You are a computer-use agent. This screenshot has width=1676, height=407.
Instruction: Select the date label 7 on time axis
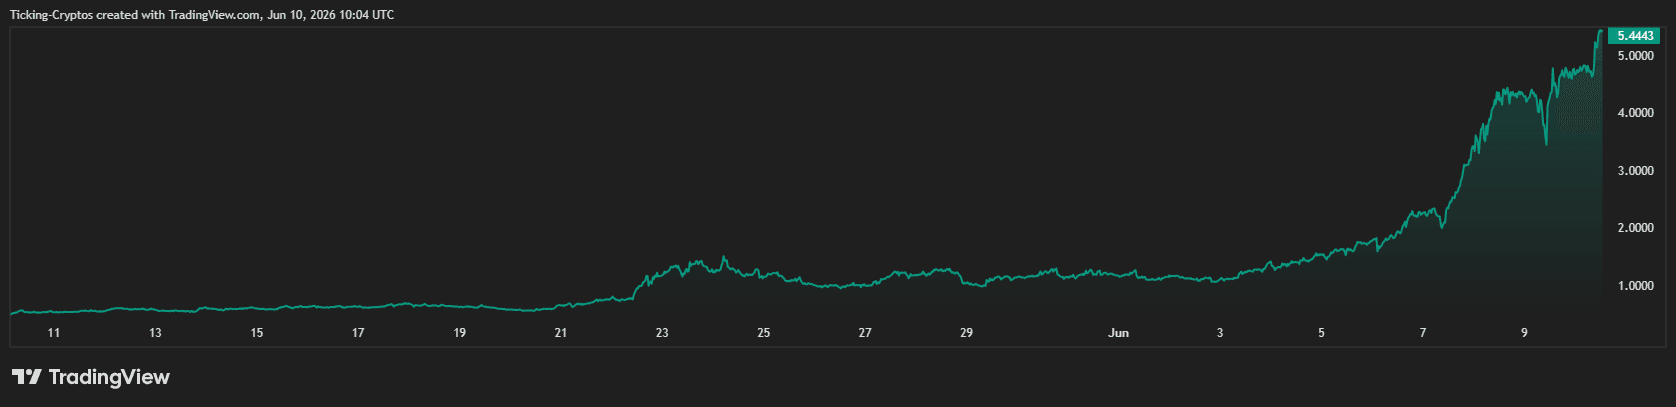(1423, 333)
